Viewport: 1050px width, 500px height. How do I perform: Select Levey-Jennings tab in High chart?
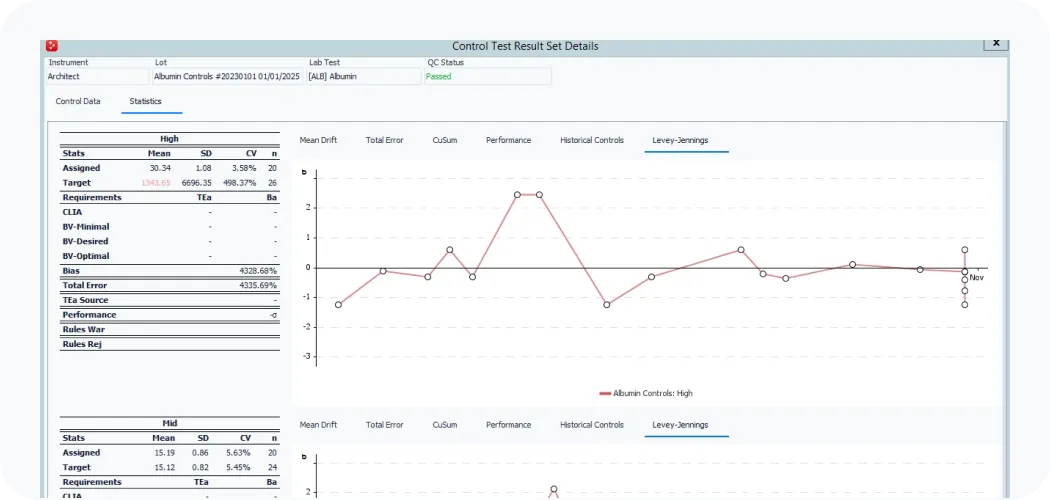tap(680, 141)
